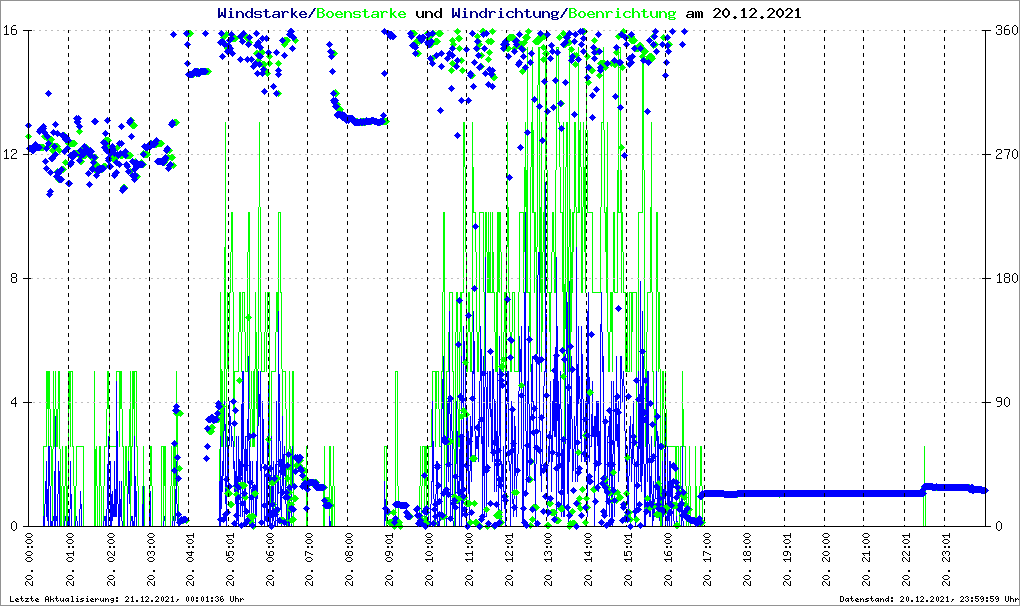This screenshot has height=606, width=1020.
Task: Click left axis value 12
Action: click(x=10, y=155)
